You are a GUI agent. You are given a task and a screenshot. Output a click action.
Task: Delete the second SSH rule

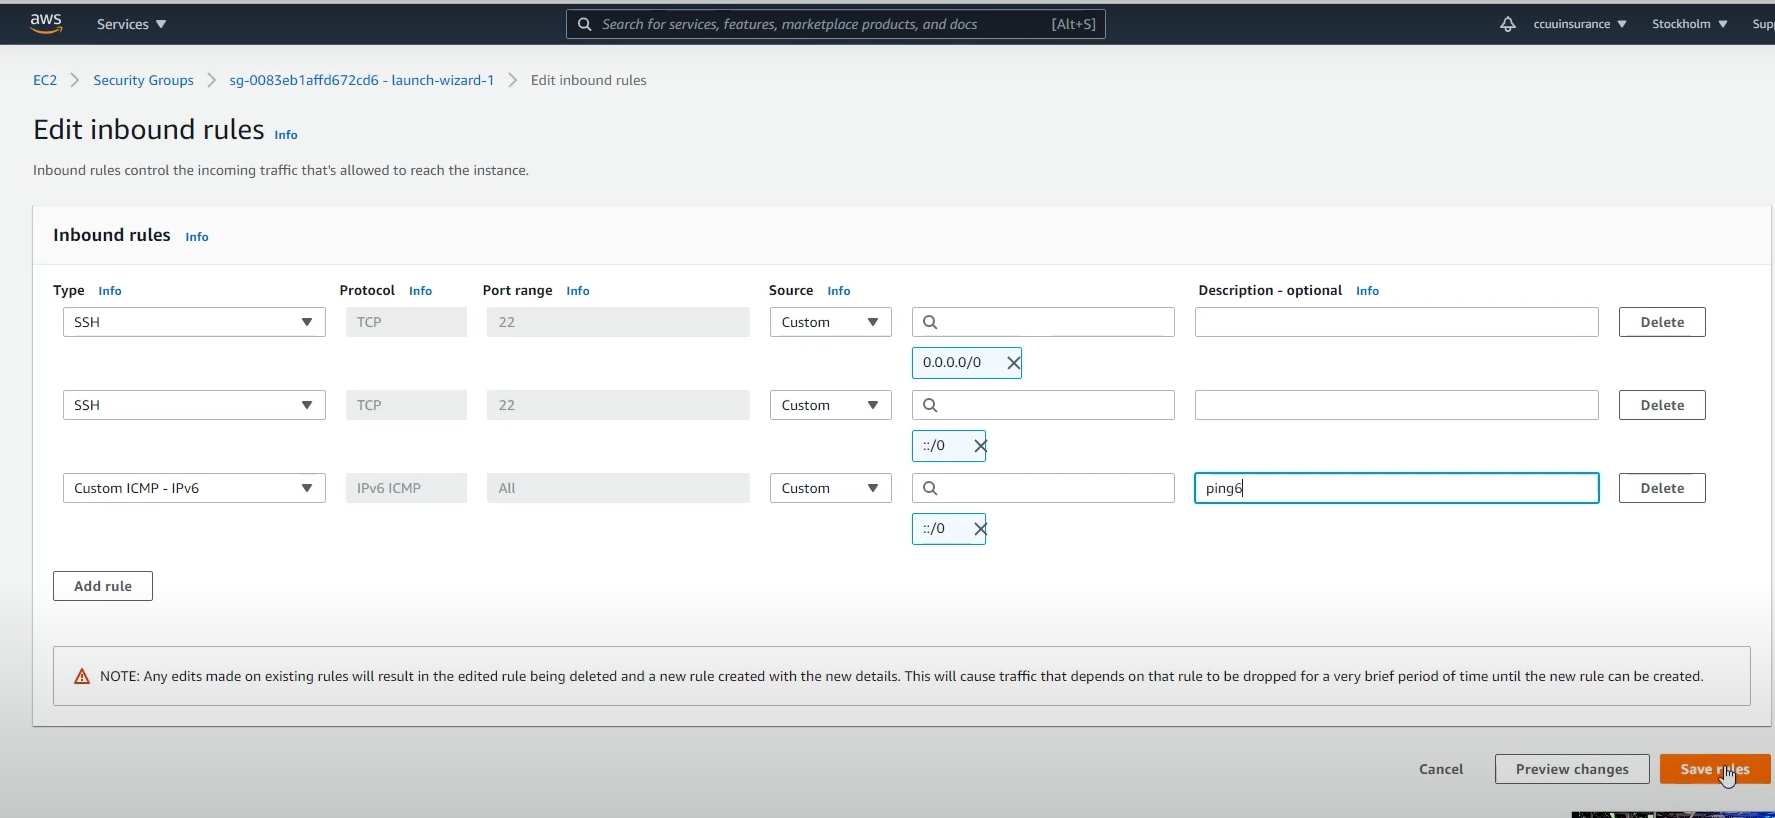pos(1662,405)
